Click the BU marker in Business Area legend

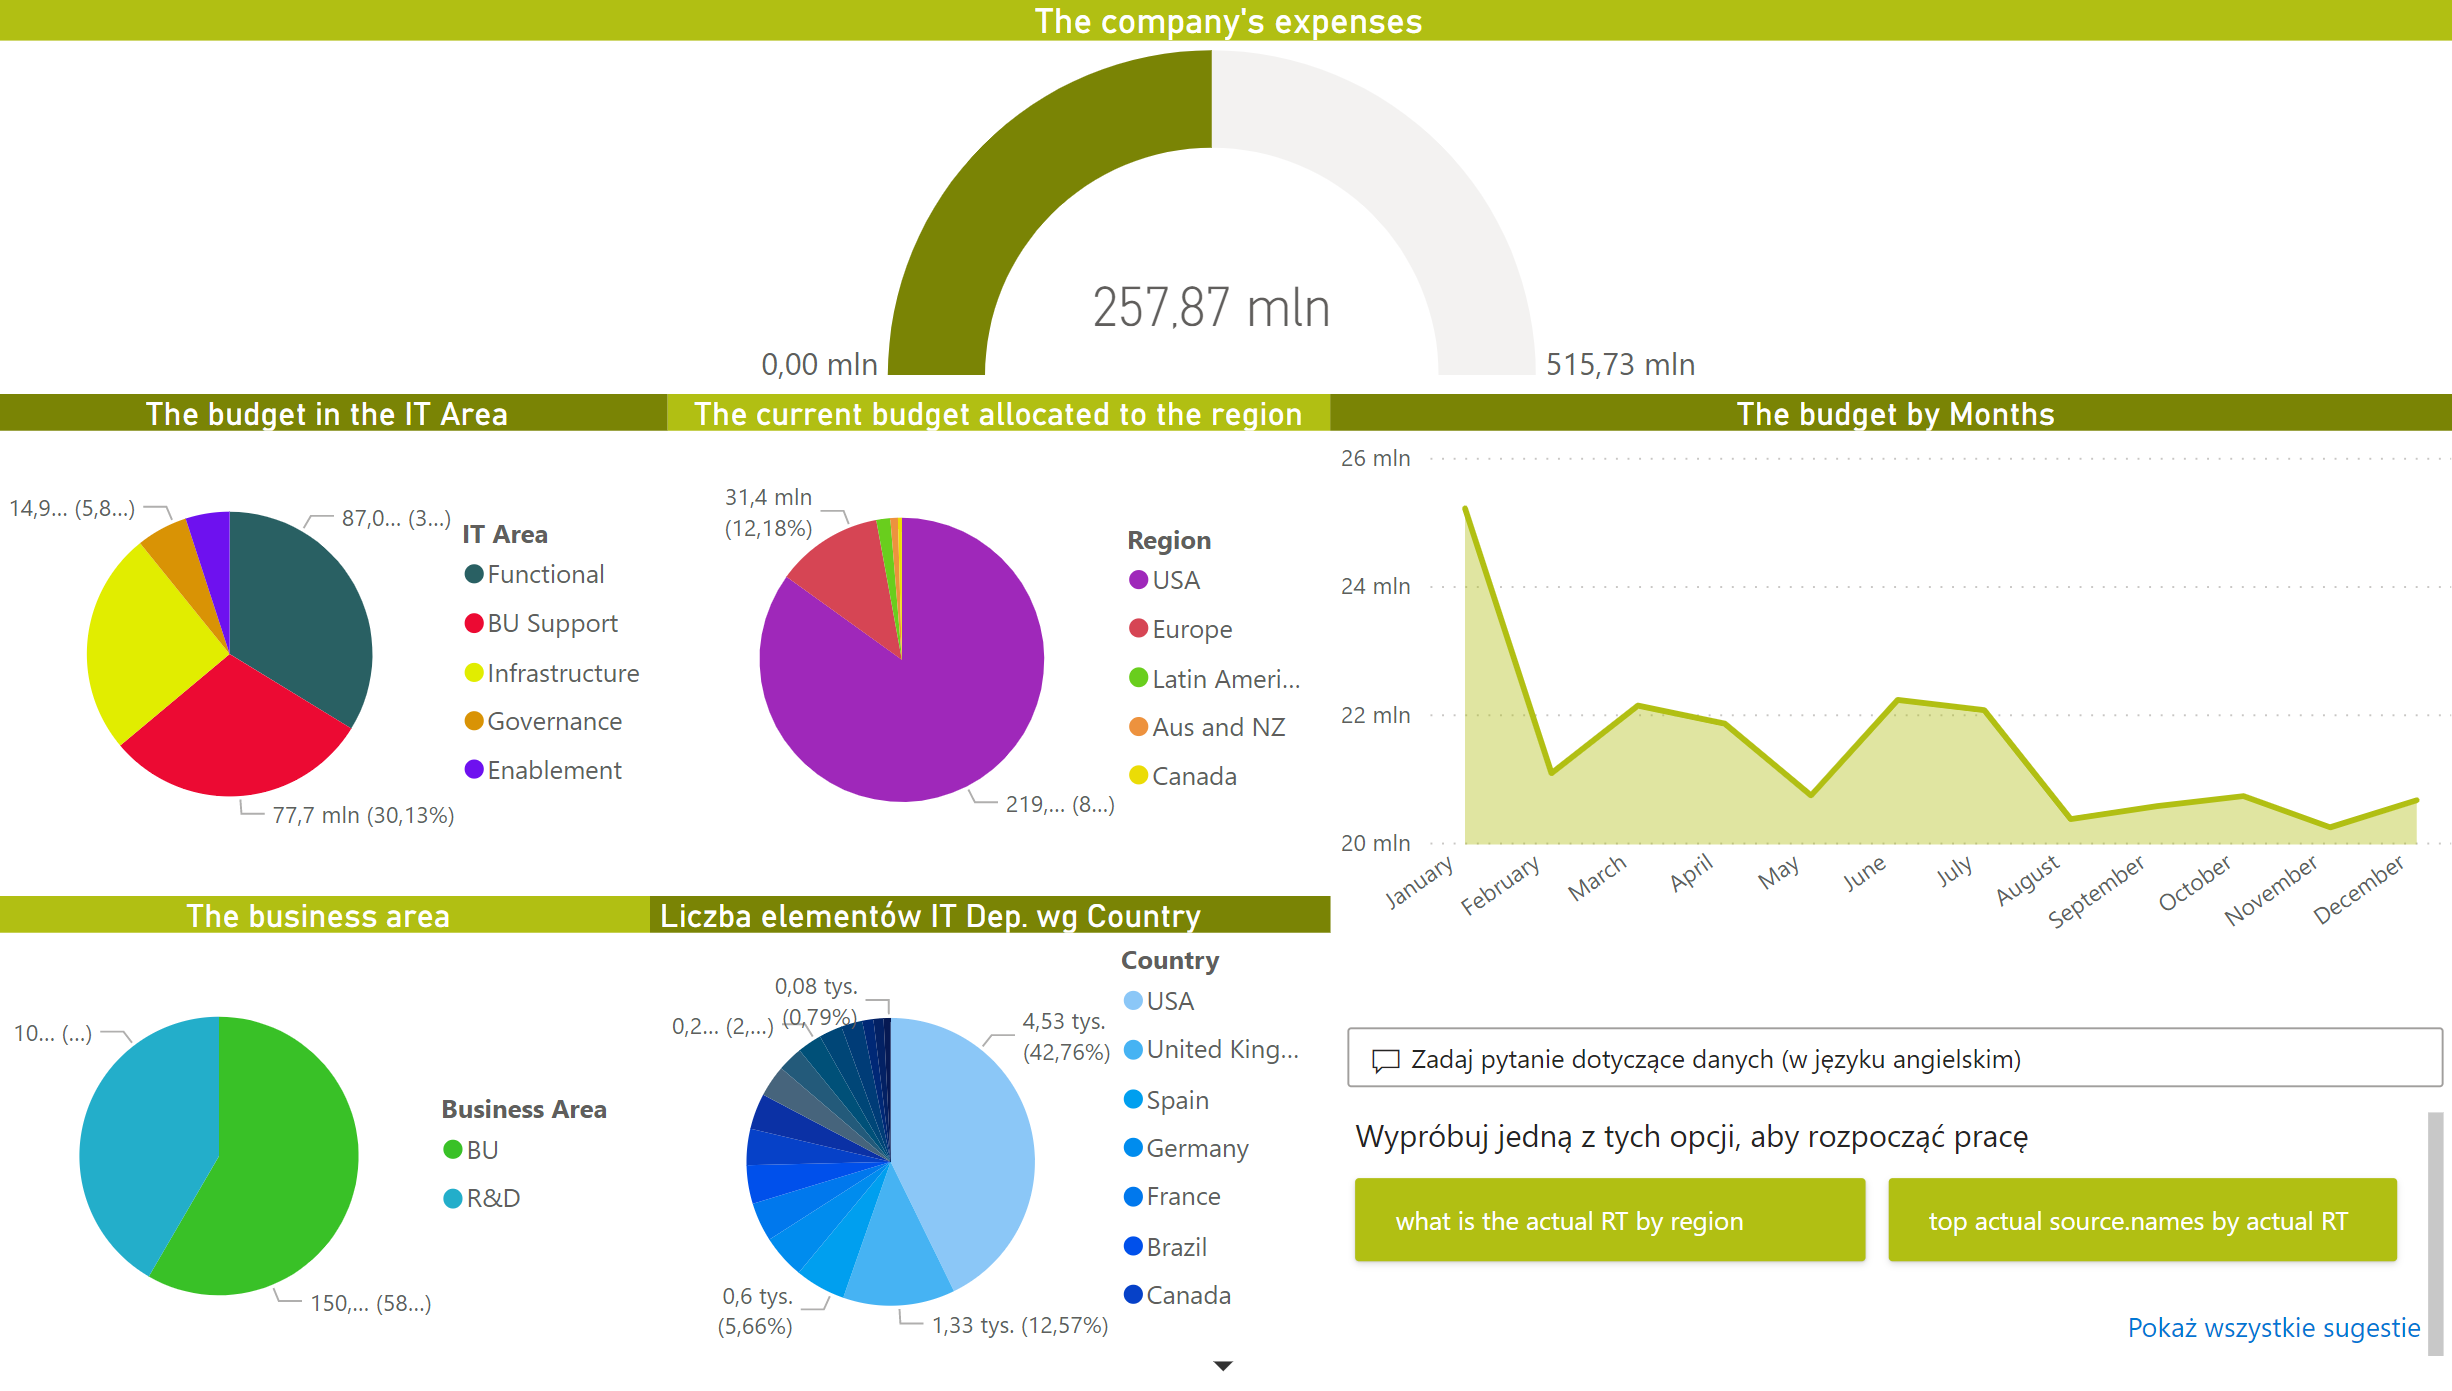coord(452,1150)
